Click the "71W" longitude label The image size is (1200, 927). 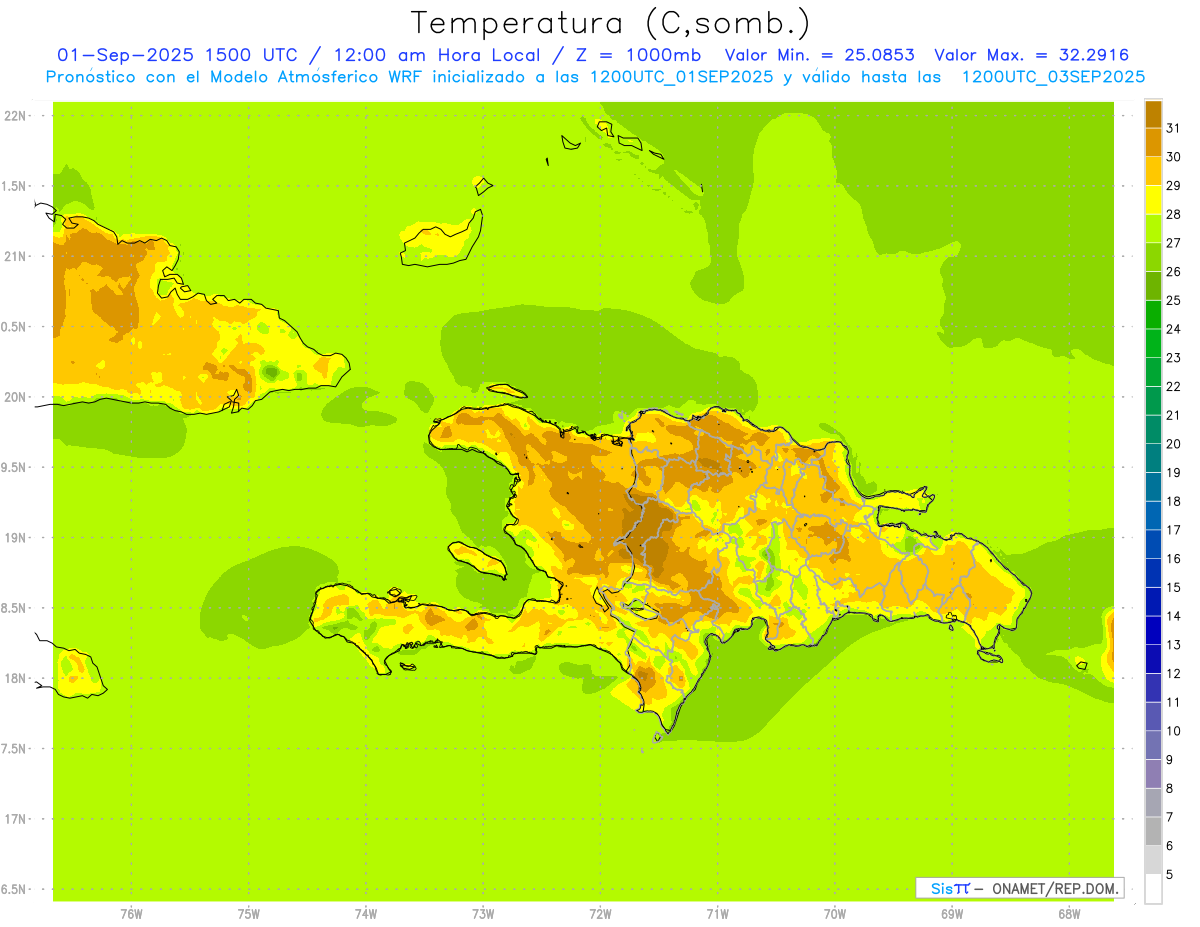pyautogui.click(x=717, y=914)
